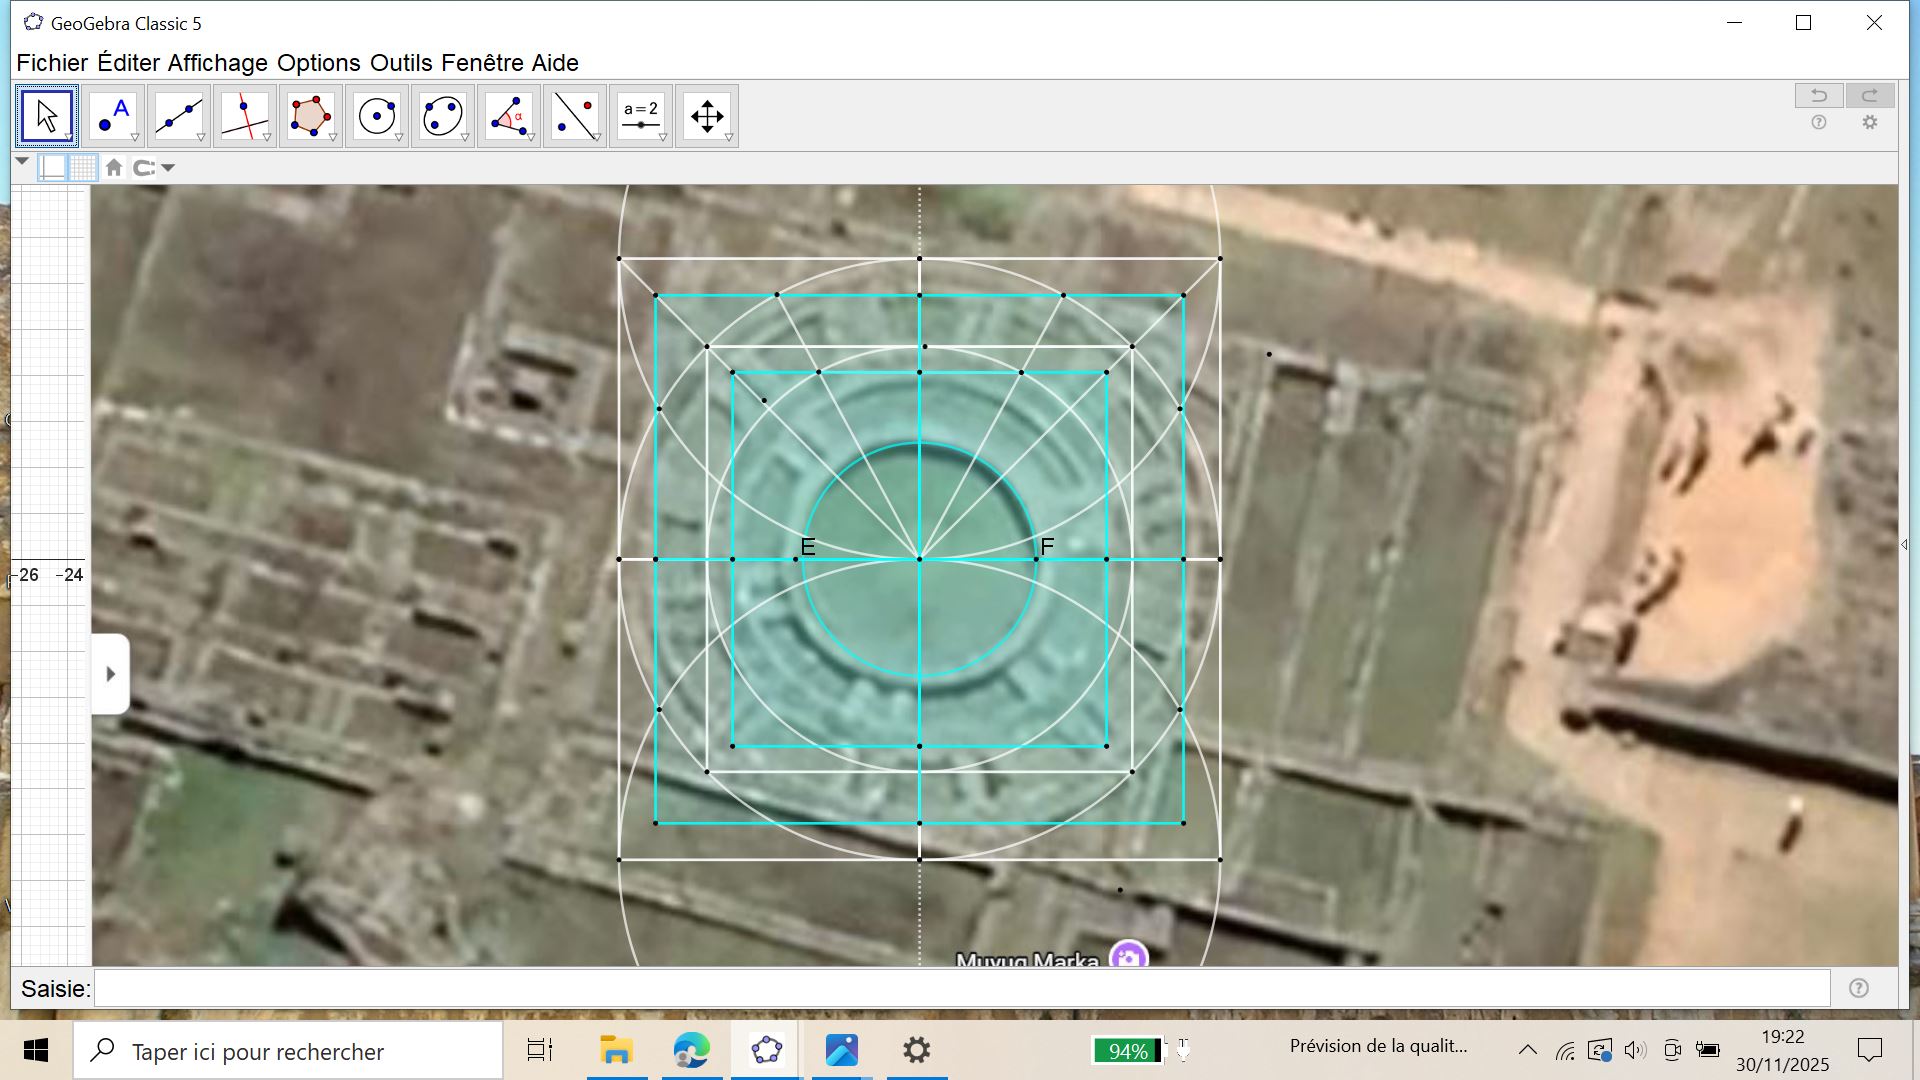Image resolution: width=1920 pixels, height=1080 pixels.
Task: Open point capturing options dropdown arrow
Action: pos(168,168)
